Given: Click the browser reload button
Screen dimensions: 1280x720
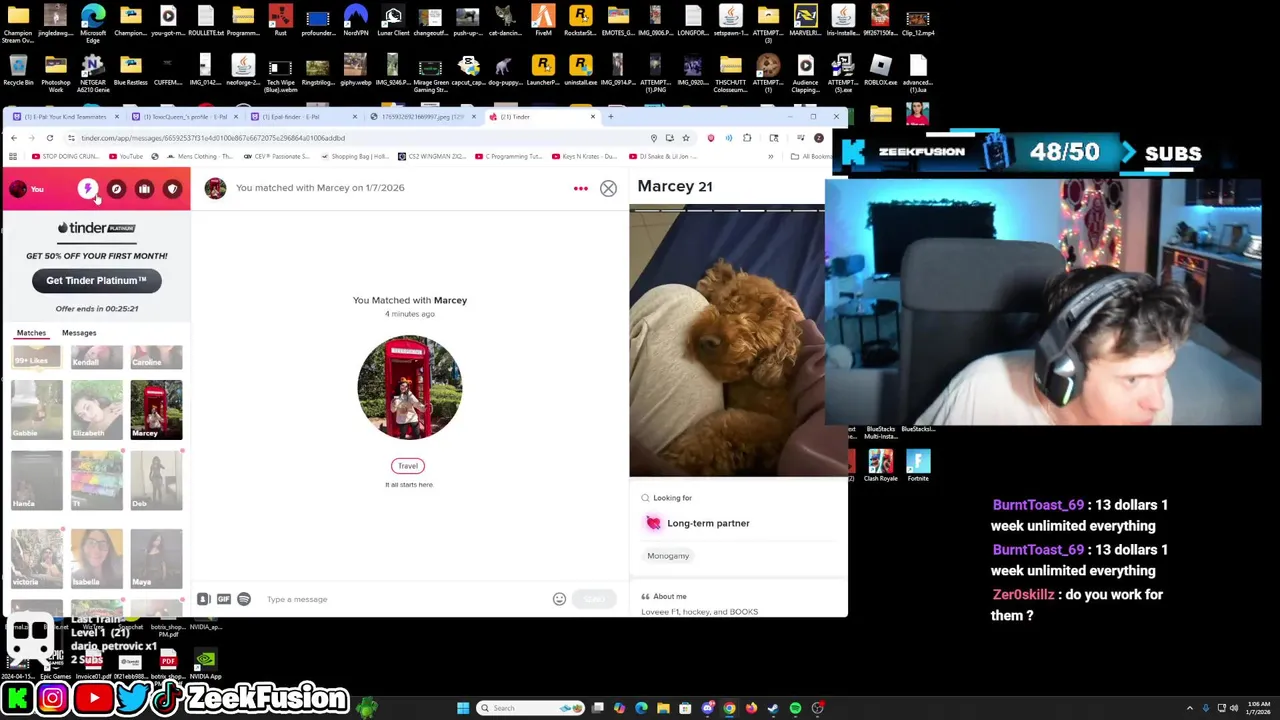Looking at the screenshot, I should tap(49, 138).
